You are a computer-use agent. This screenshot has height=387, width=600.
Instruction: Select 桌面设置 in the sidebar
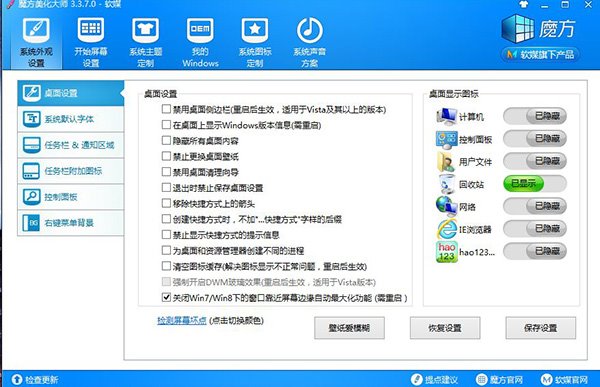pos(71,93)
